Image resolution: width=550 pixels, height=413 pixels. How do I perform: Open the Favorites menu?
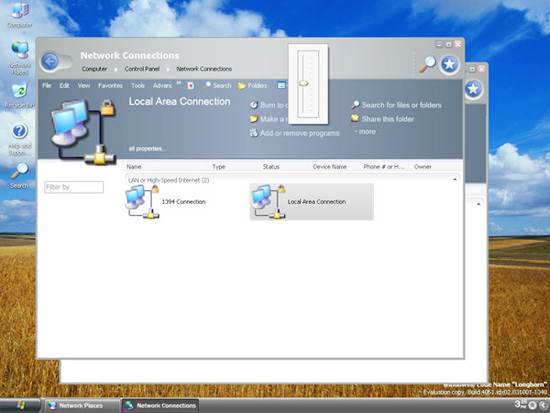110,85
